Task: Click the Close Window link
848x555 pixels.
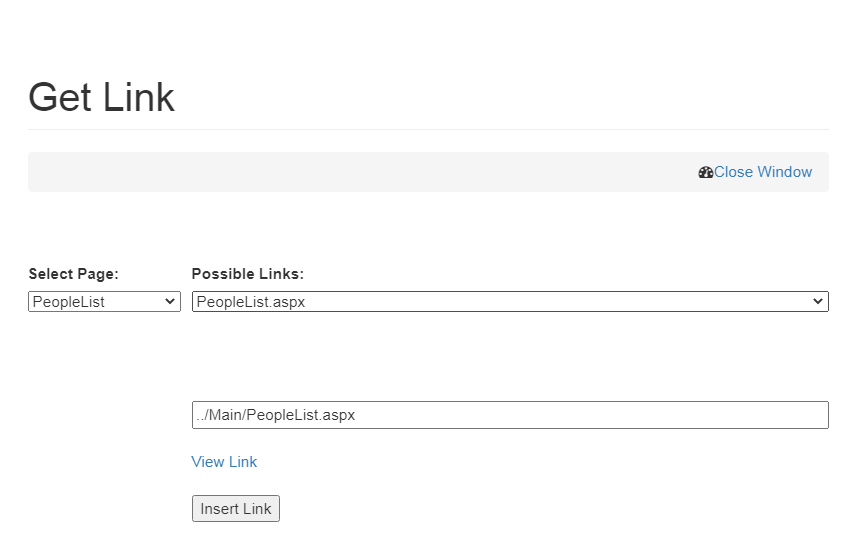Action: (x=762, y=172)
